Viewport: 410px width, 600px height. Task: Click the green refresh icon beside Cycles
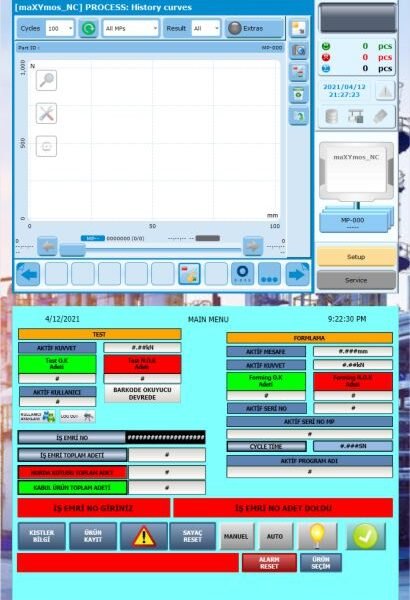tap(88, 28)
